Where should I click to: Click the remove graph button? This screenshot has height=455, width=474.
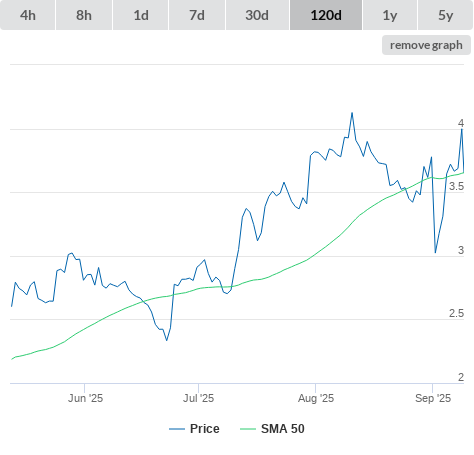pyautogui.click(x=426, y=45)
